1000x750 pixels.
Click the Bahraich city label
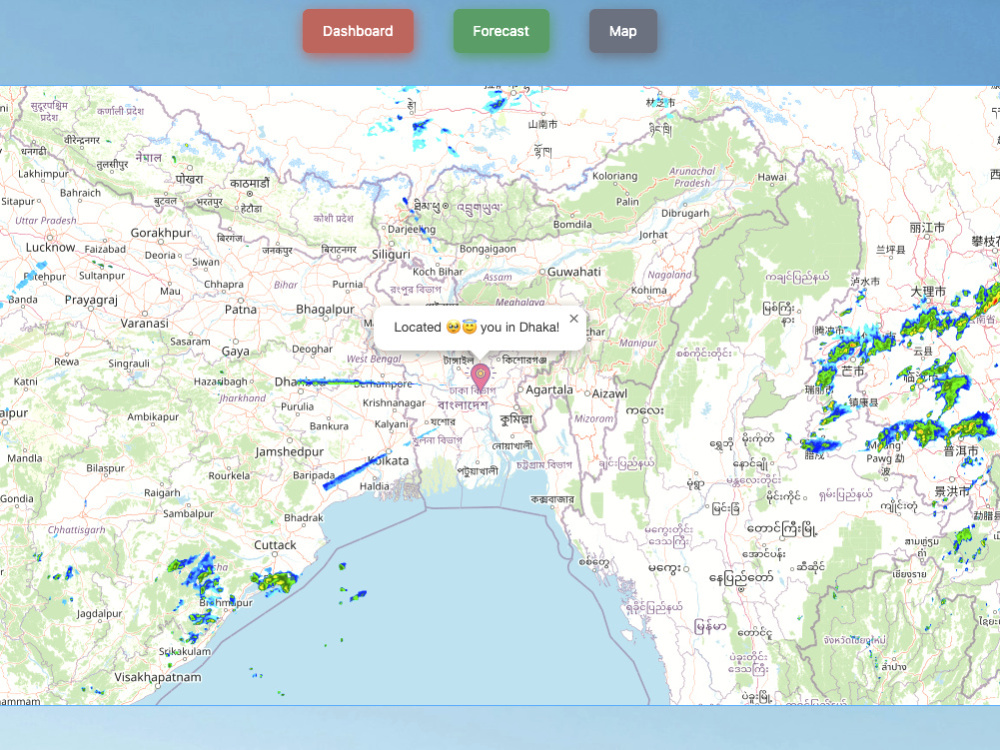coord(80,193)
